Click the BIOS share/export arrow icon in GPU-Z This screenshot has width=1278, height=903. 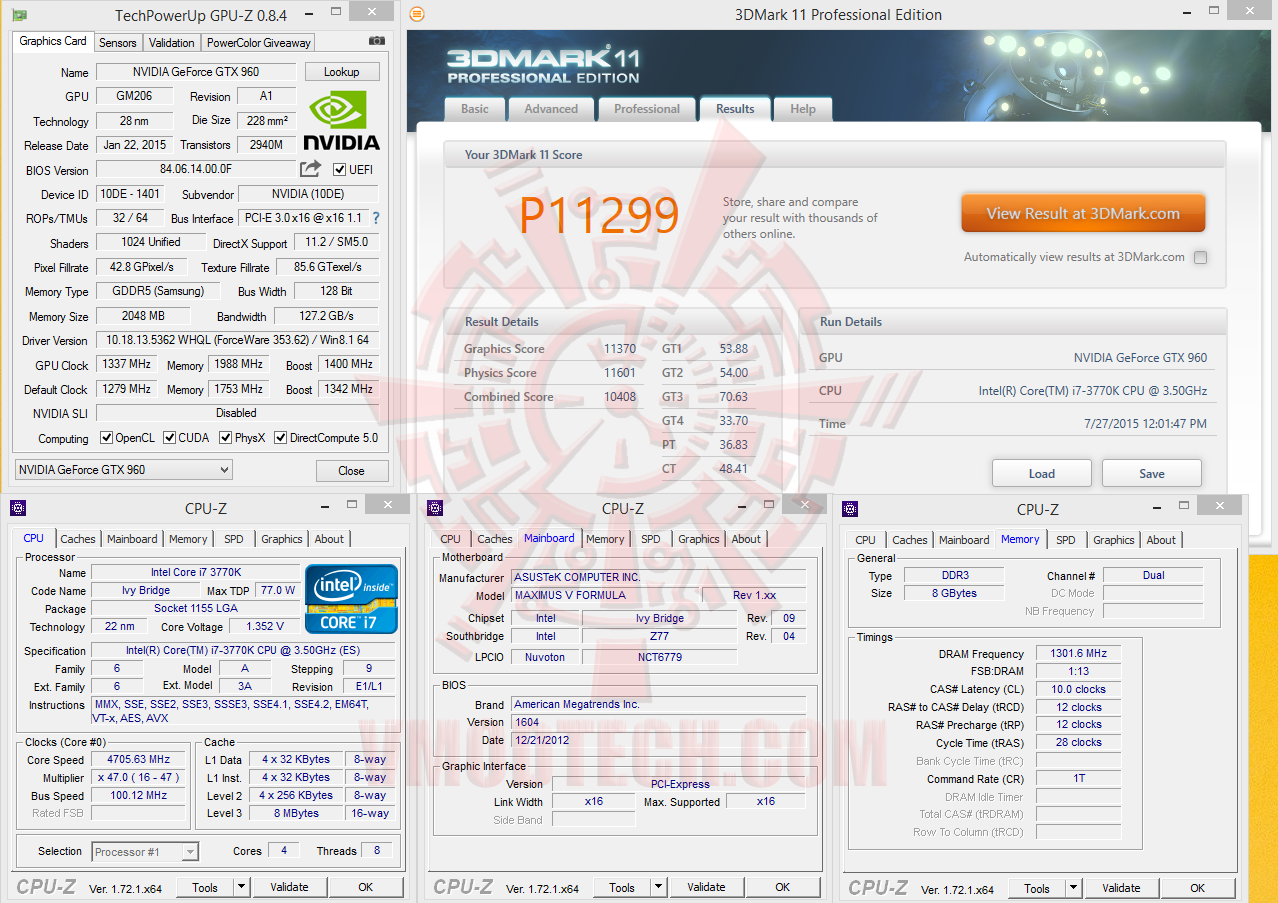coord(311,169)
